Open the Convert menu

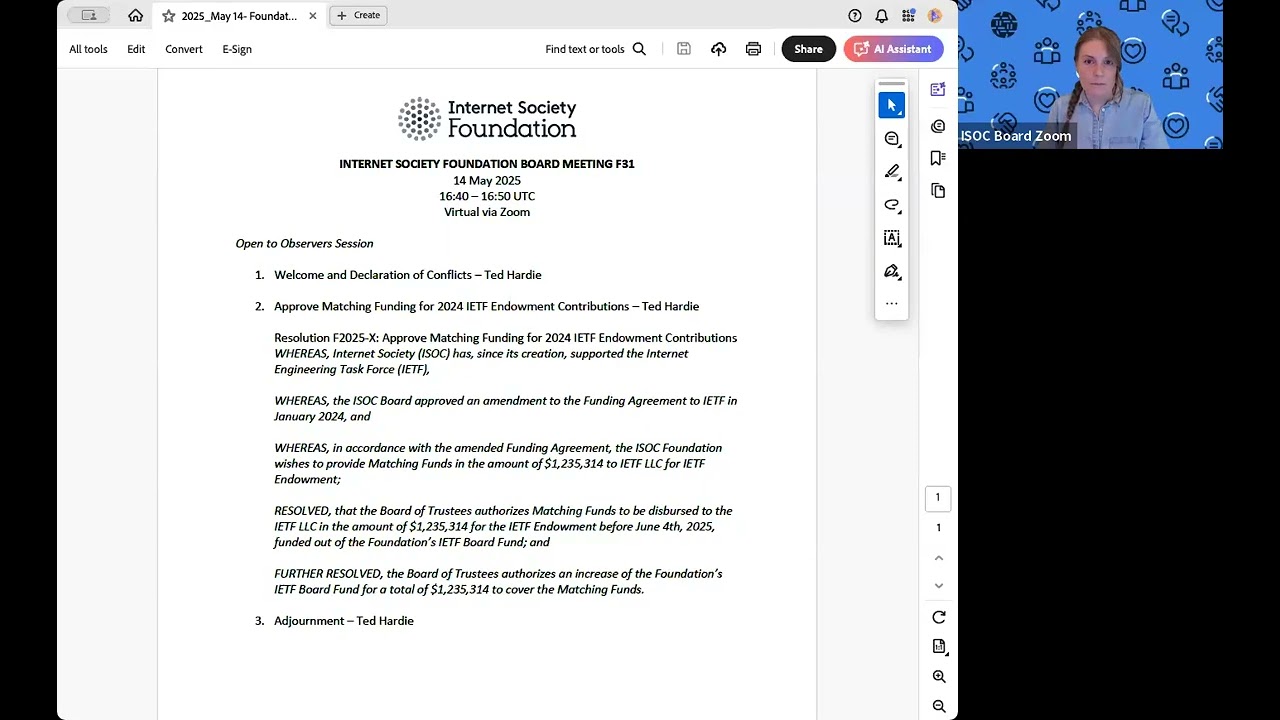click(x=184, y=49)
